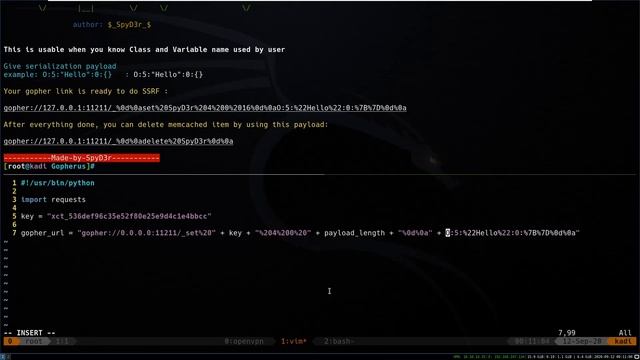The image size is (640, 360).
Task: Click vim 'All' scroll position indicator
Action: pyautogui.click(x=625, y=333)
